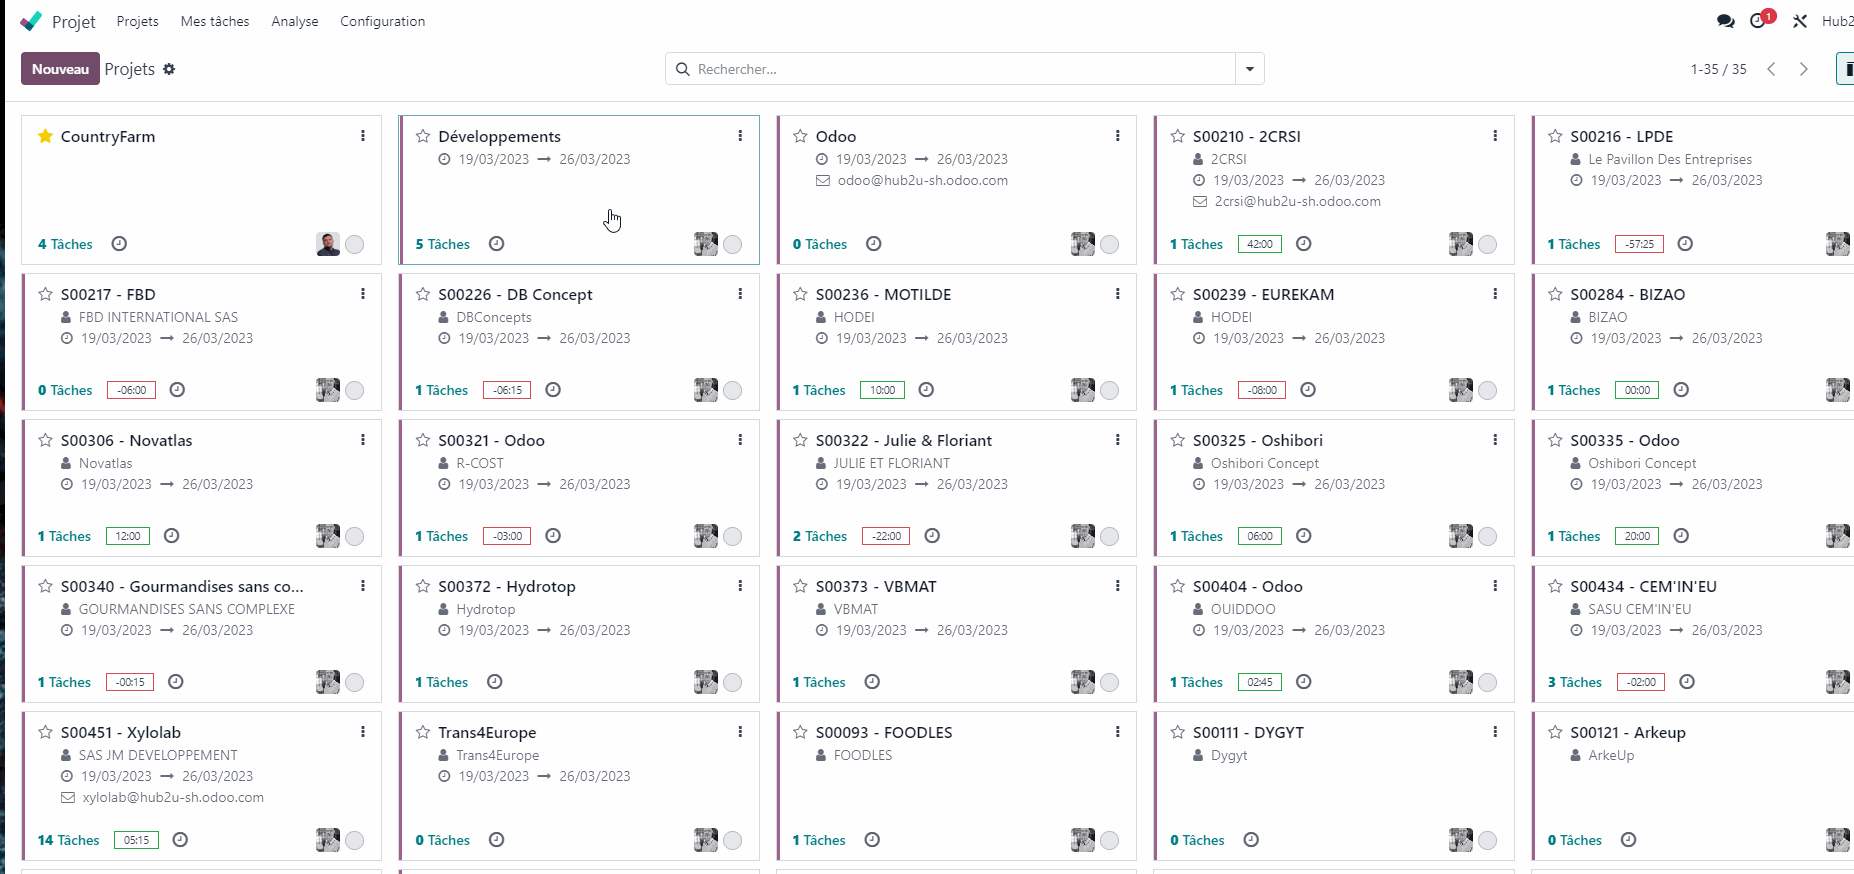Unfavorite the CountryFarm project star

45,136
